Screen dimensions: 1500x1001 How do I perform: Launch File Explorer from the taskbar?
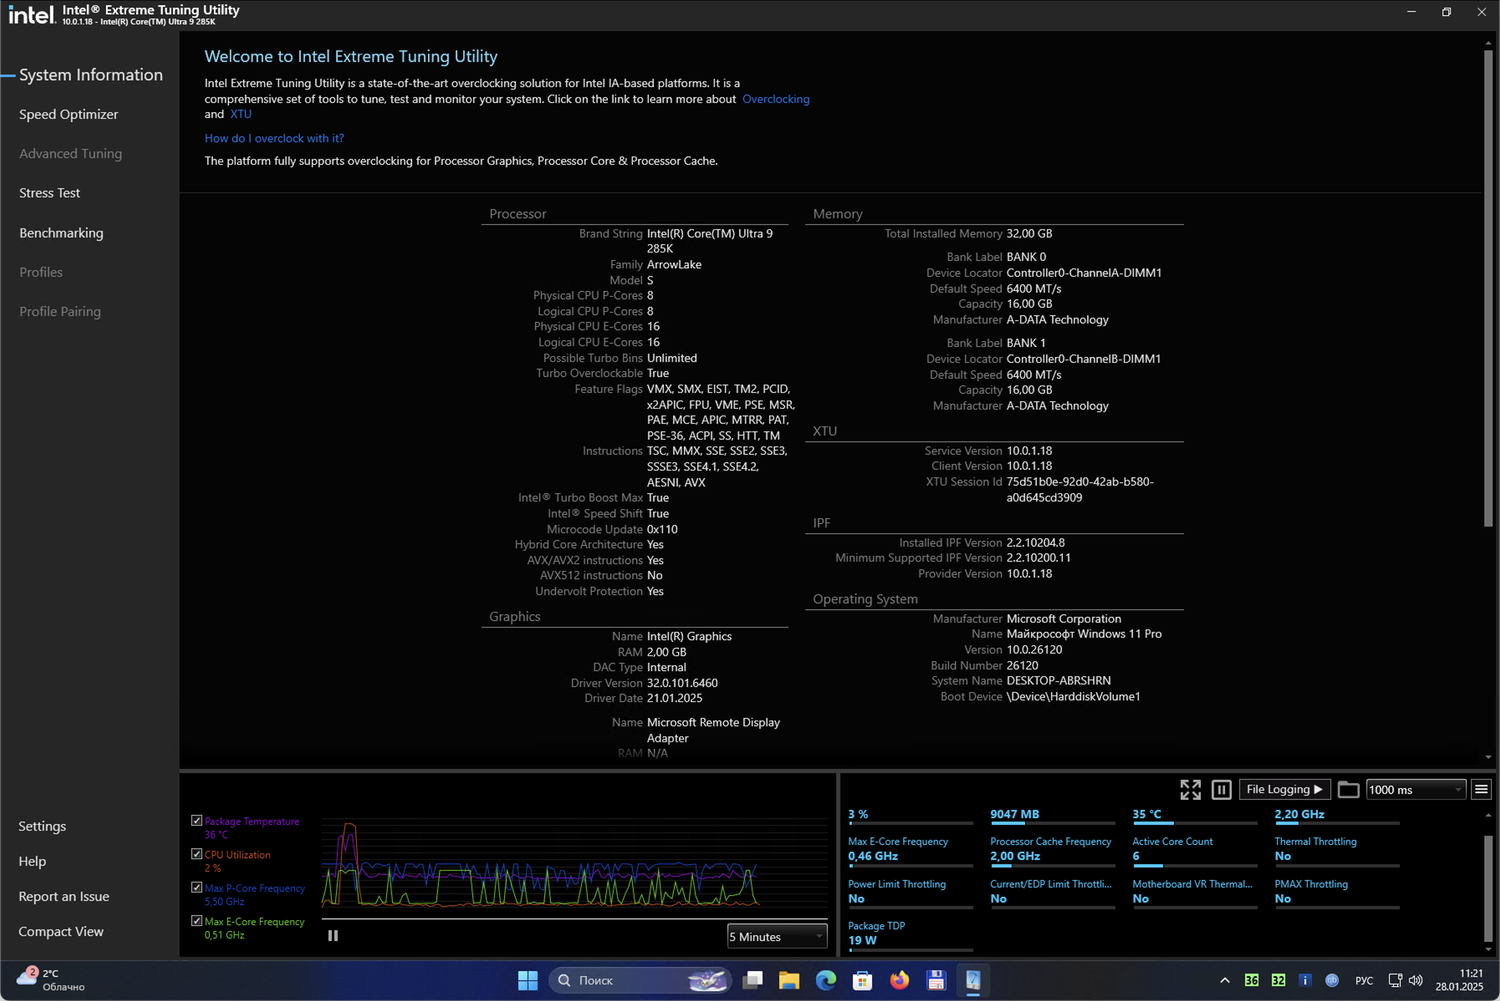pos(789,981)
